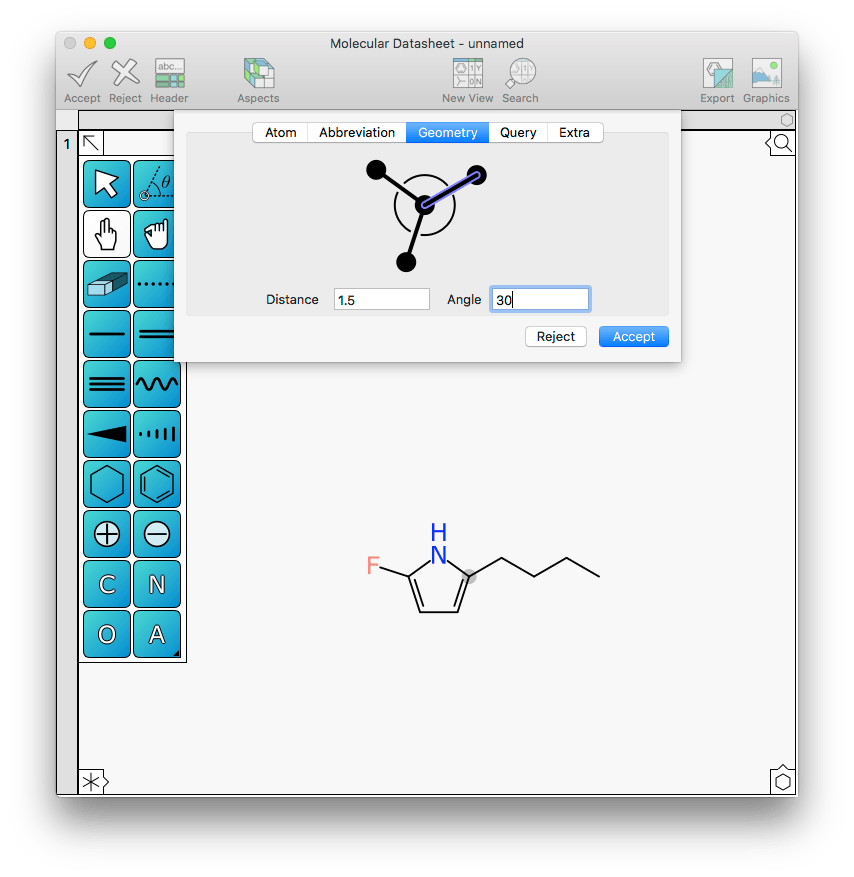This screenshot has height=877, width=854.
Task: Open the Query tab
Action: coord(518,132)
